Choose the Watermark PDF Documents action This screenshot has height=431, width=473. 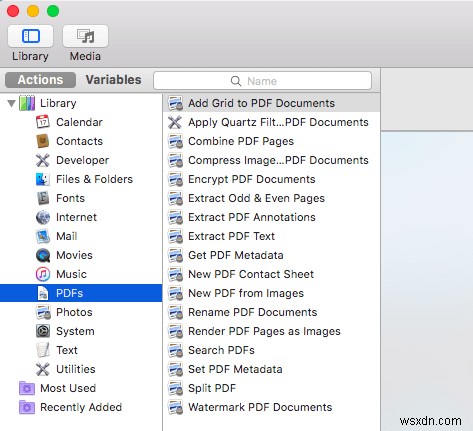click(271, 407)
